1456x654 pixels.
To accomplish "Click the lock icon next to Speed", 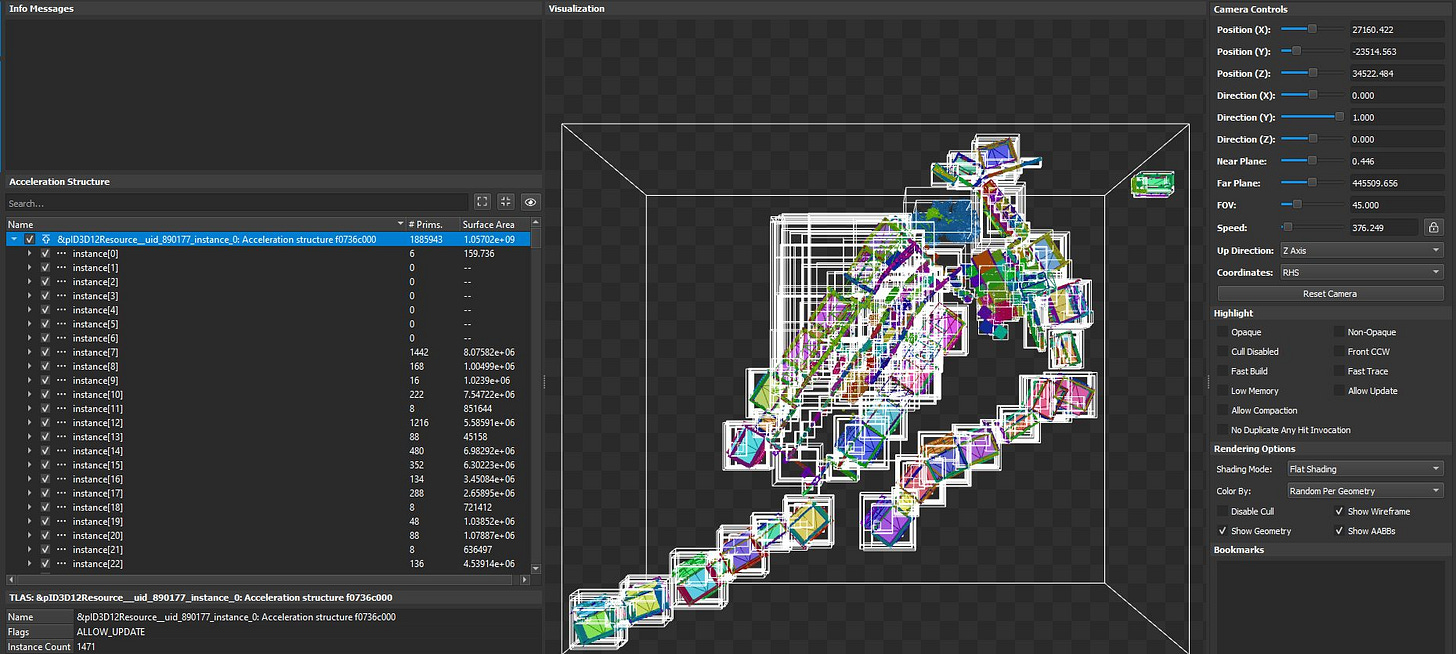I will pos(1433,228).
